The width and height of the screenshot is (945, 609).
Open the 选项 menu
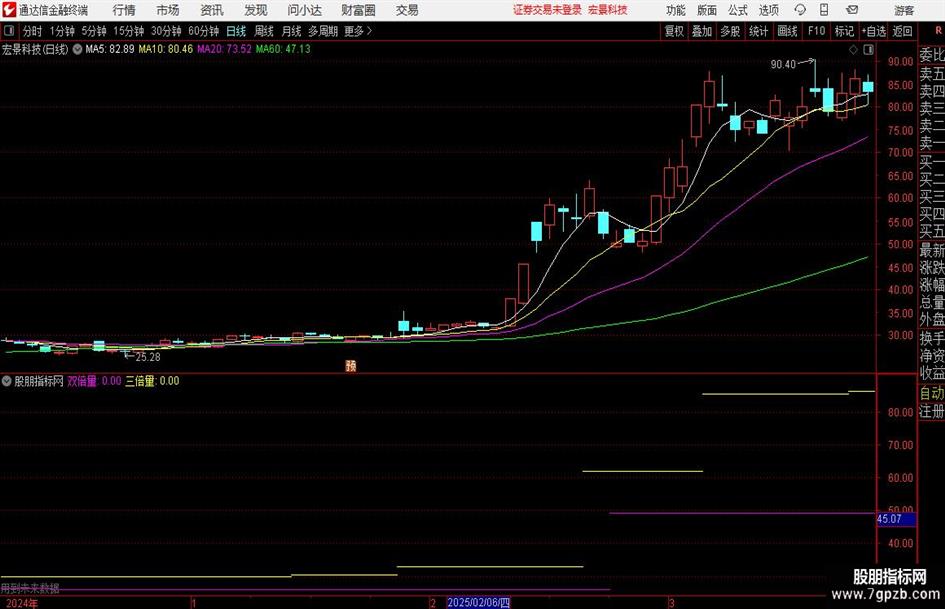pos(768,10)
